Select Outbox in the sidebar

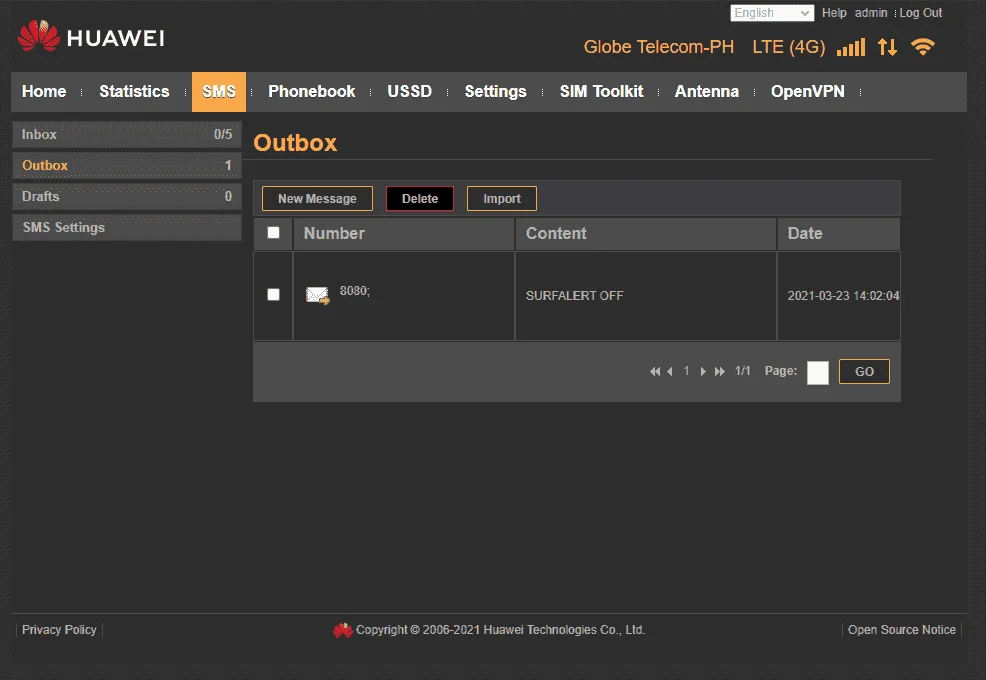point(127,165)
